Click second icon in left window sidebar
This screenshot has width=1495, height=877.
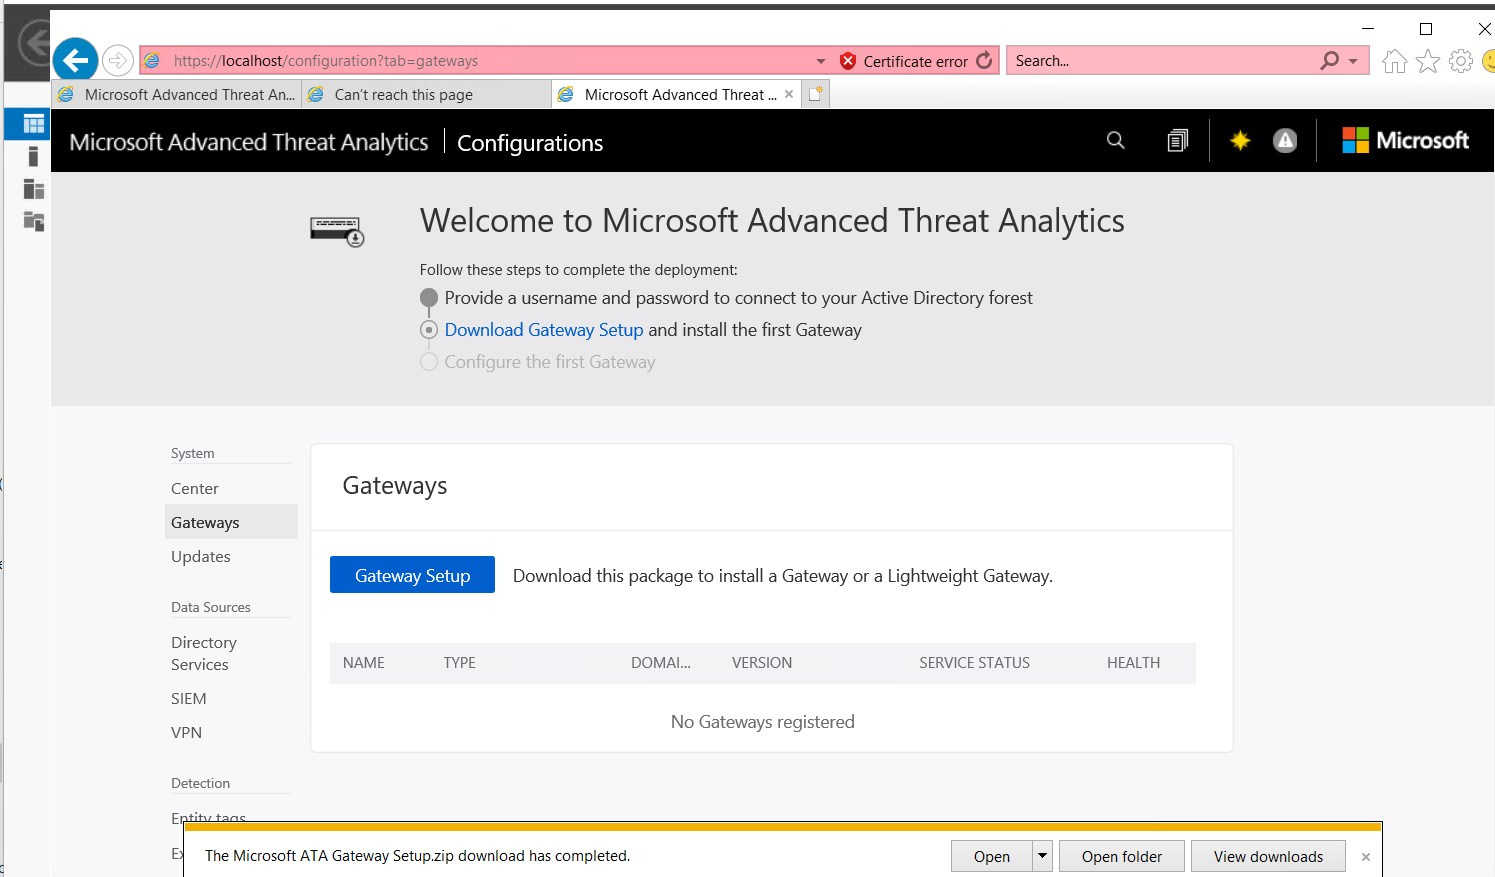[x=33, y=156]
